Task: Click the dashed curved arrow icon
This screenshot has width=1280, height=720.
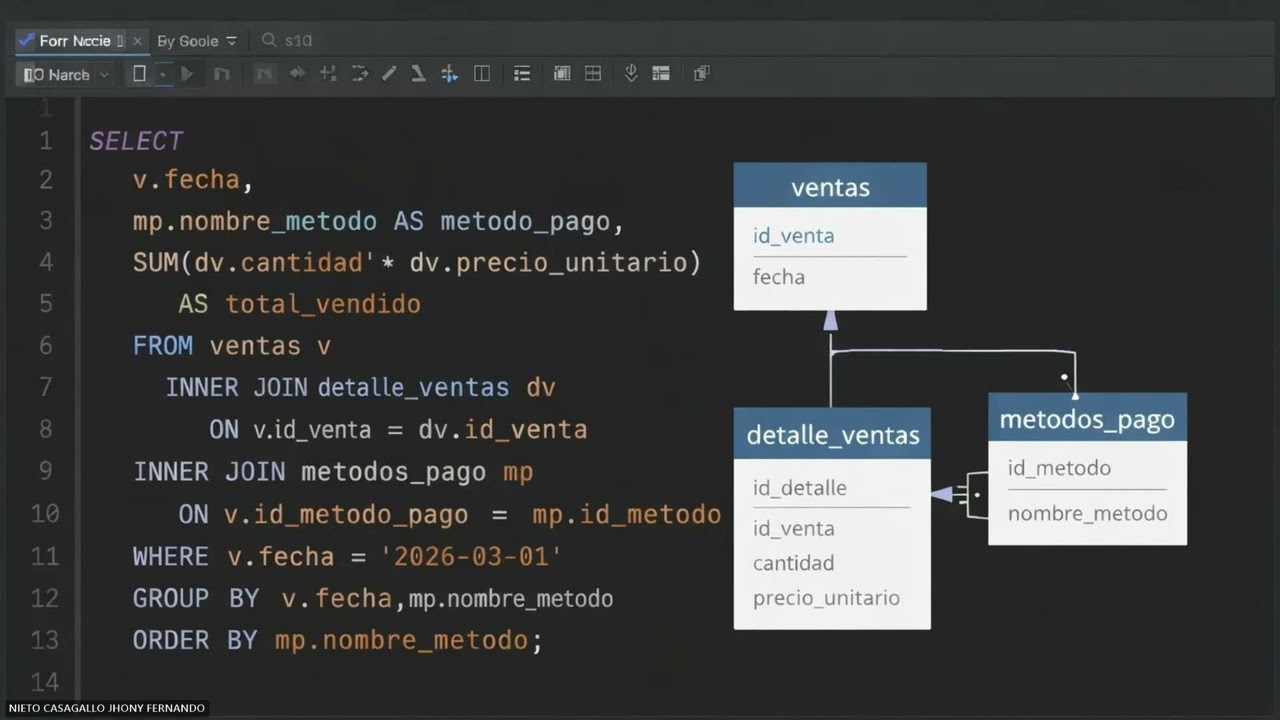Action: (359, 74)
